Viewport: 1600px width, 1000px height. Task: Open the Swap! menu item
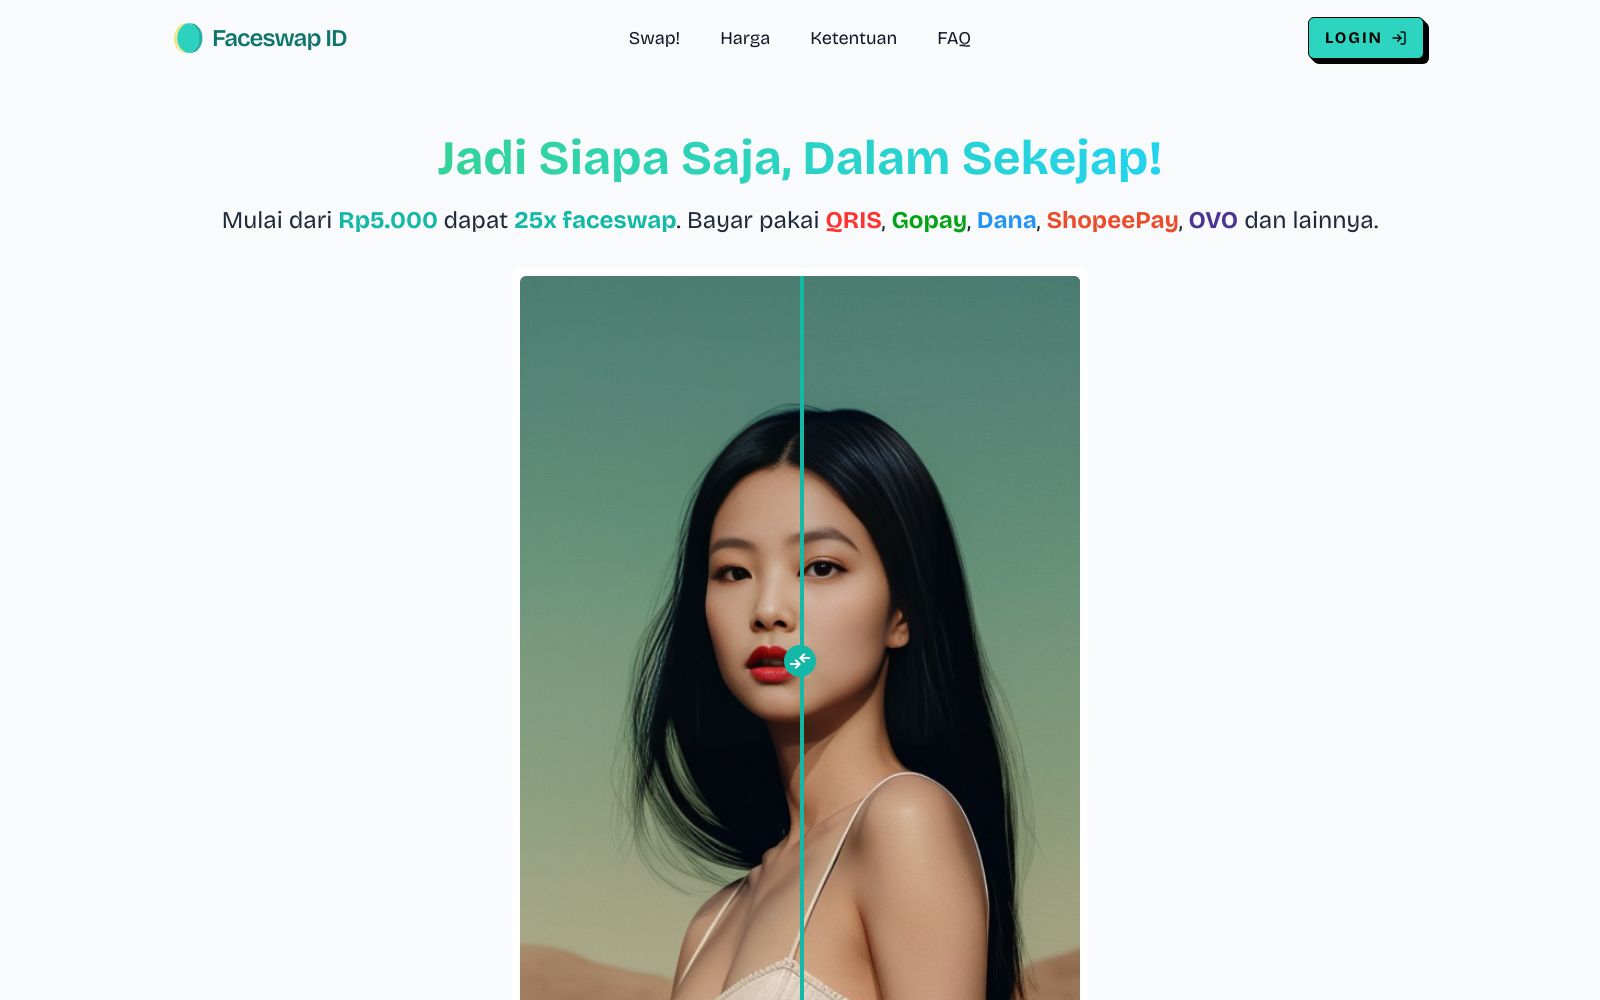(x=654, y=38)
